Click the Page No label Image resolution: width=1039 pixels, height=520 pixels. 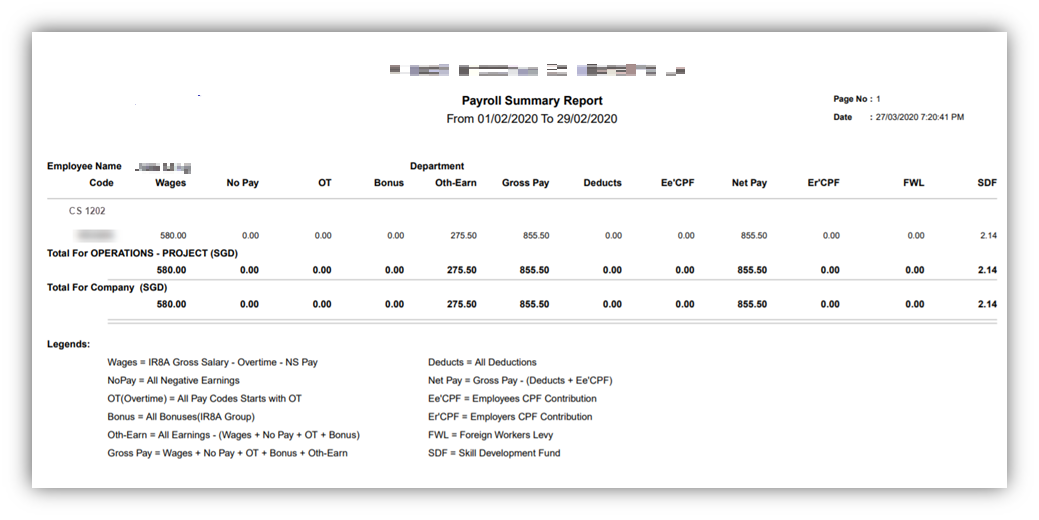click(851, 100)
